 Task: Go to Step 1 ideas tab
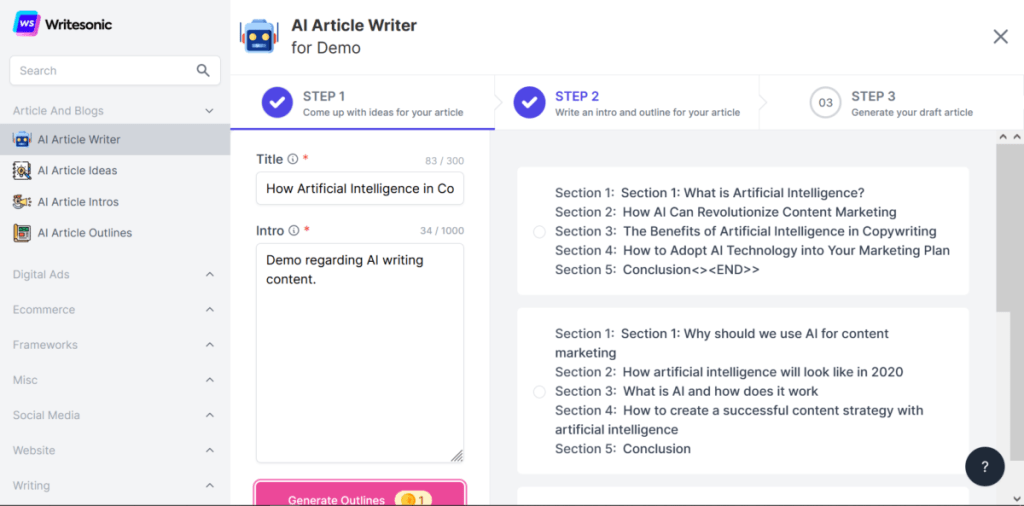coord(362,103)
